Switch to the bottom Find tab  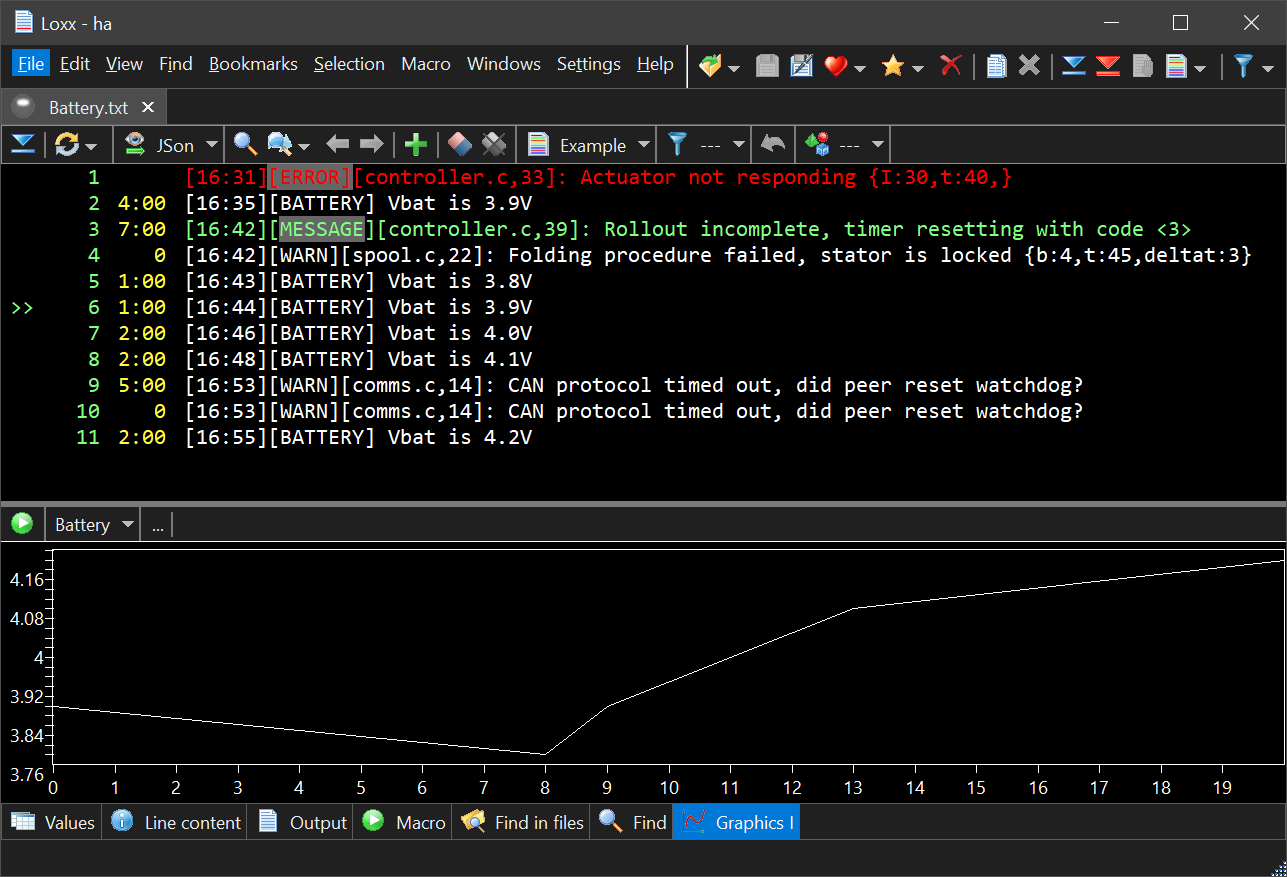631,822
